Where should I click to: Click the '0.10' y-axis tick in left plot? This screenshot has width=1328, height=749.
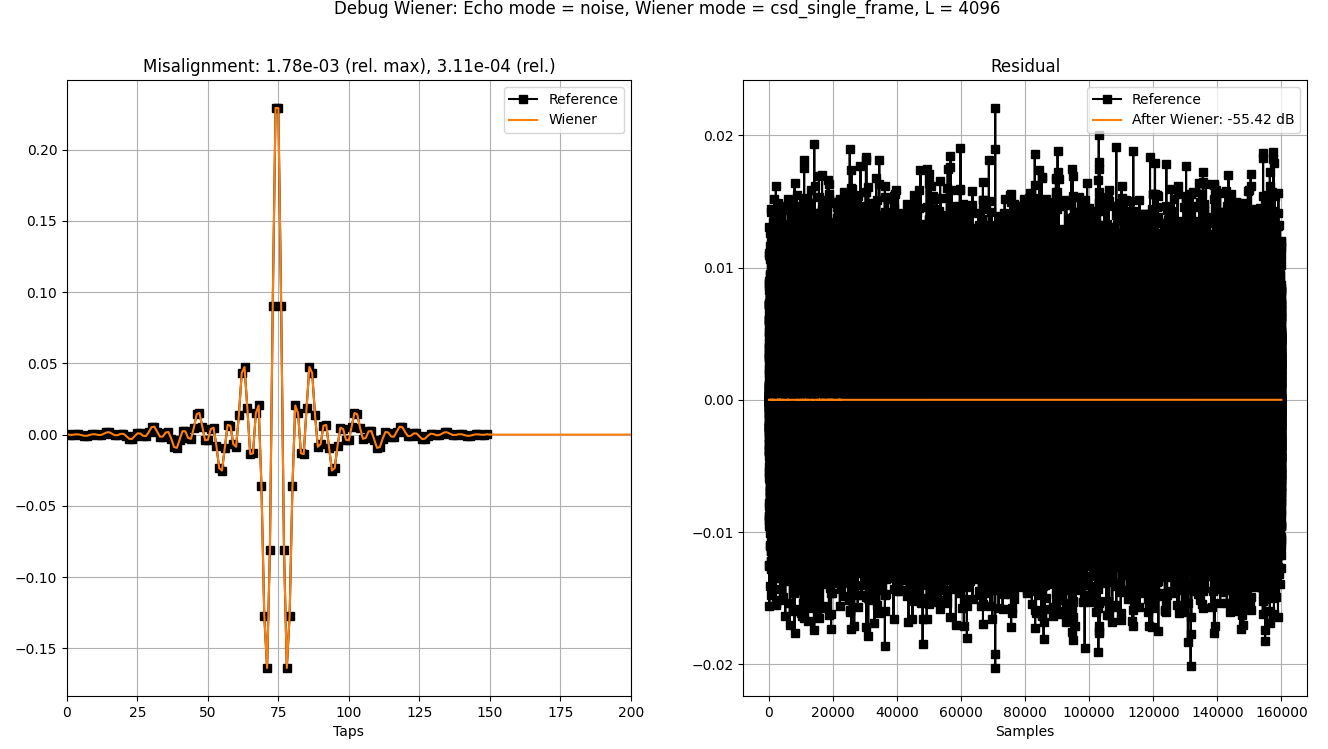(x=45, y=293)
